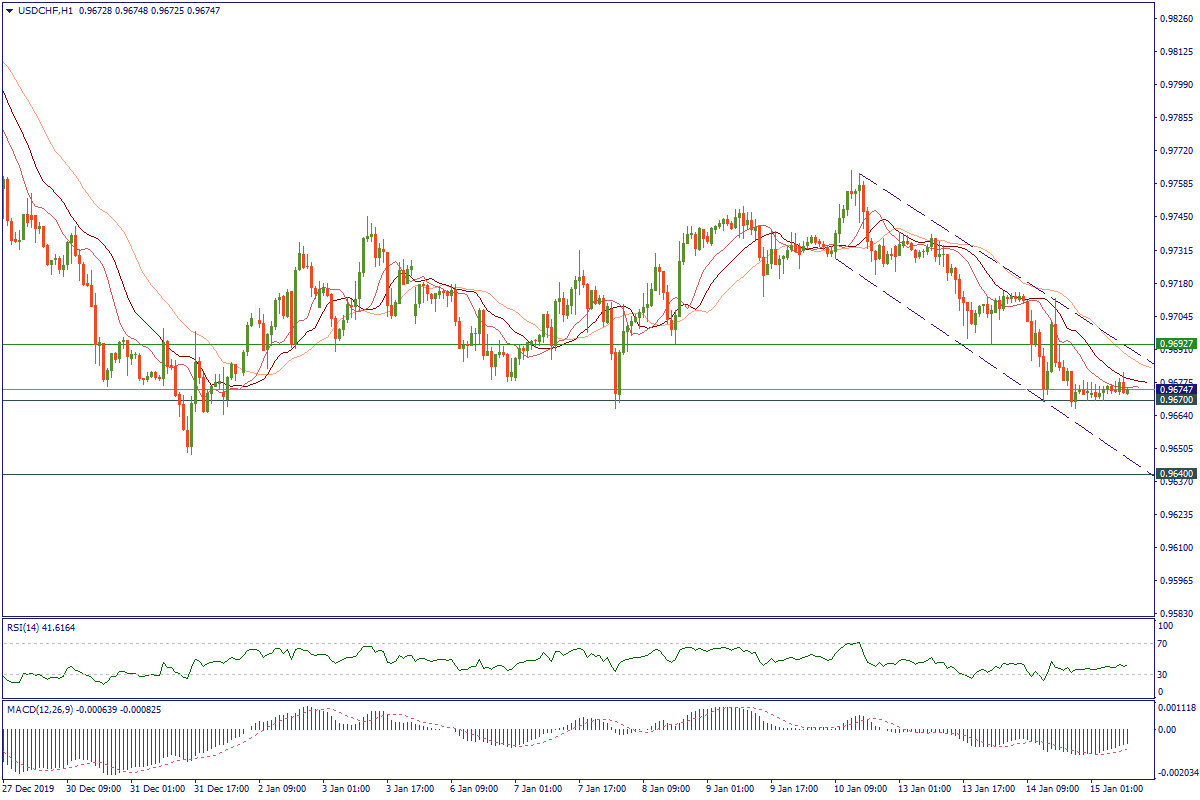Click the 0.98260 price on the axis
The height and width of the screenshot is (800, 1200).
pos(1175,18)
